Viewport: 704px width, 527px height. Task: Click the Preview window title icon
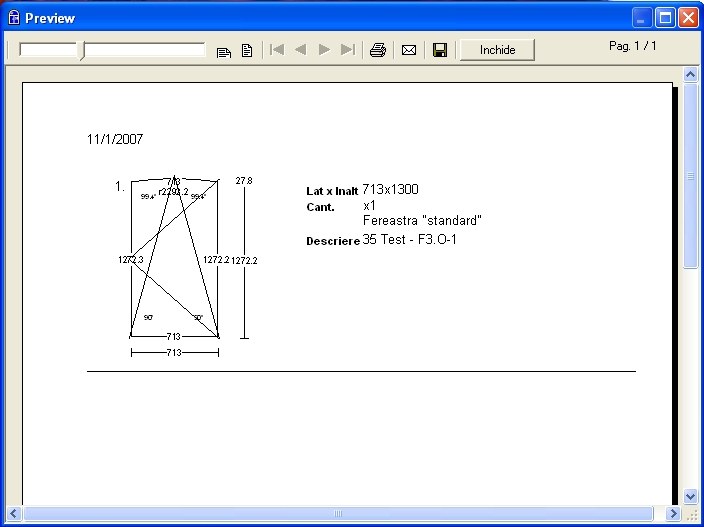pyautogui.click(x=14, y=18)
